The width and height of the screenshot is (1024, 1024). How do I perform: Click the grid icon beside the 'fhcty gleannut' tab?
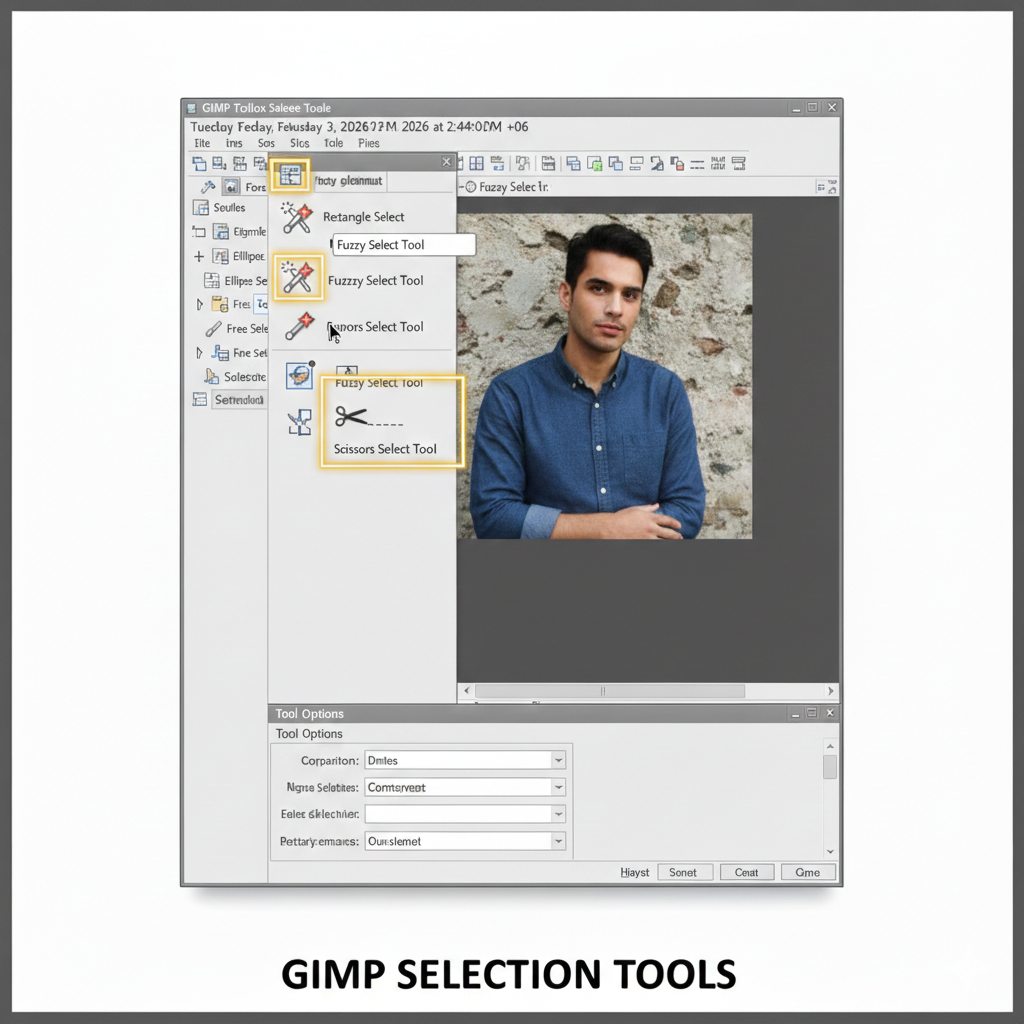coord(290,174)
